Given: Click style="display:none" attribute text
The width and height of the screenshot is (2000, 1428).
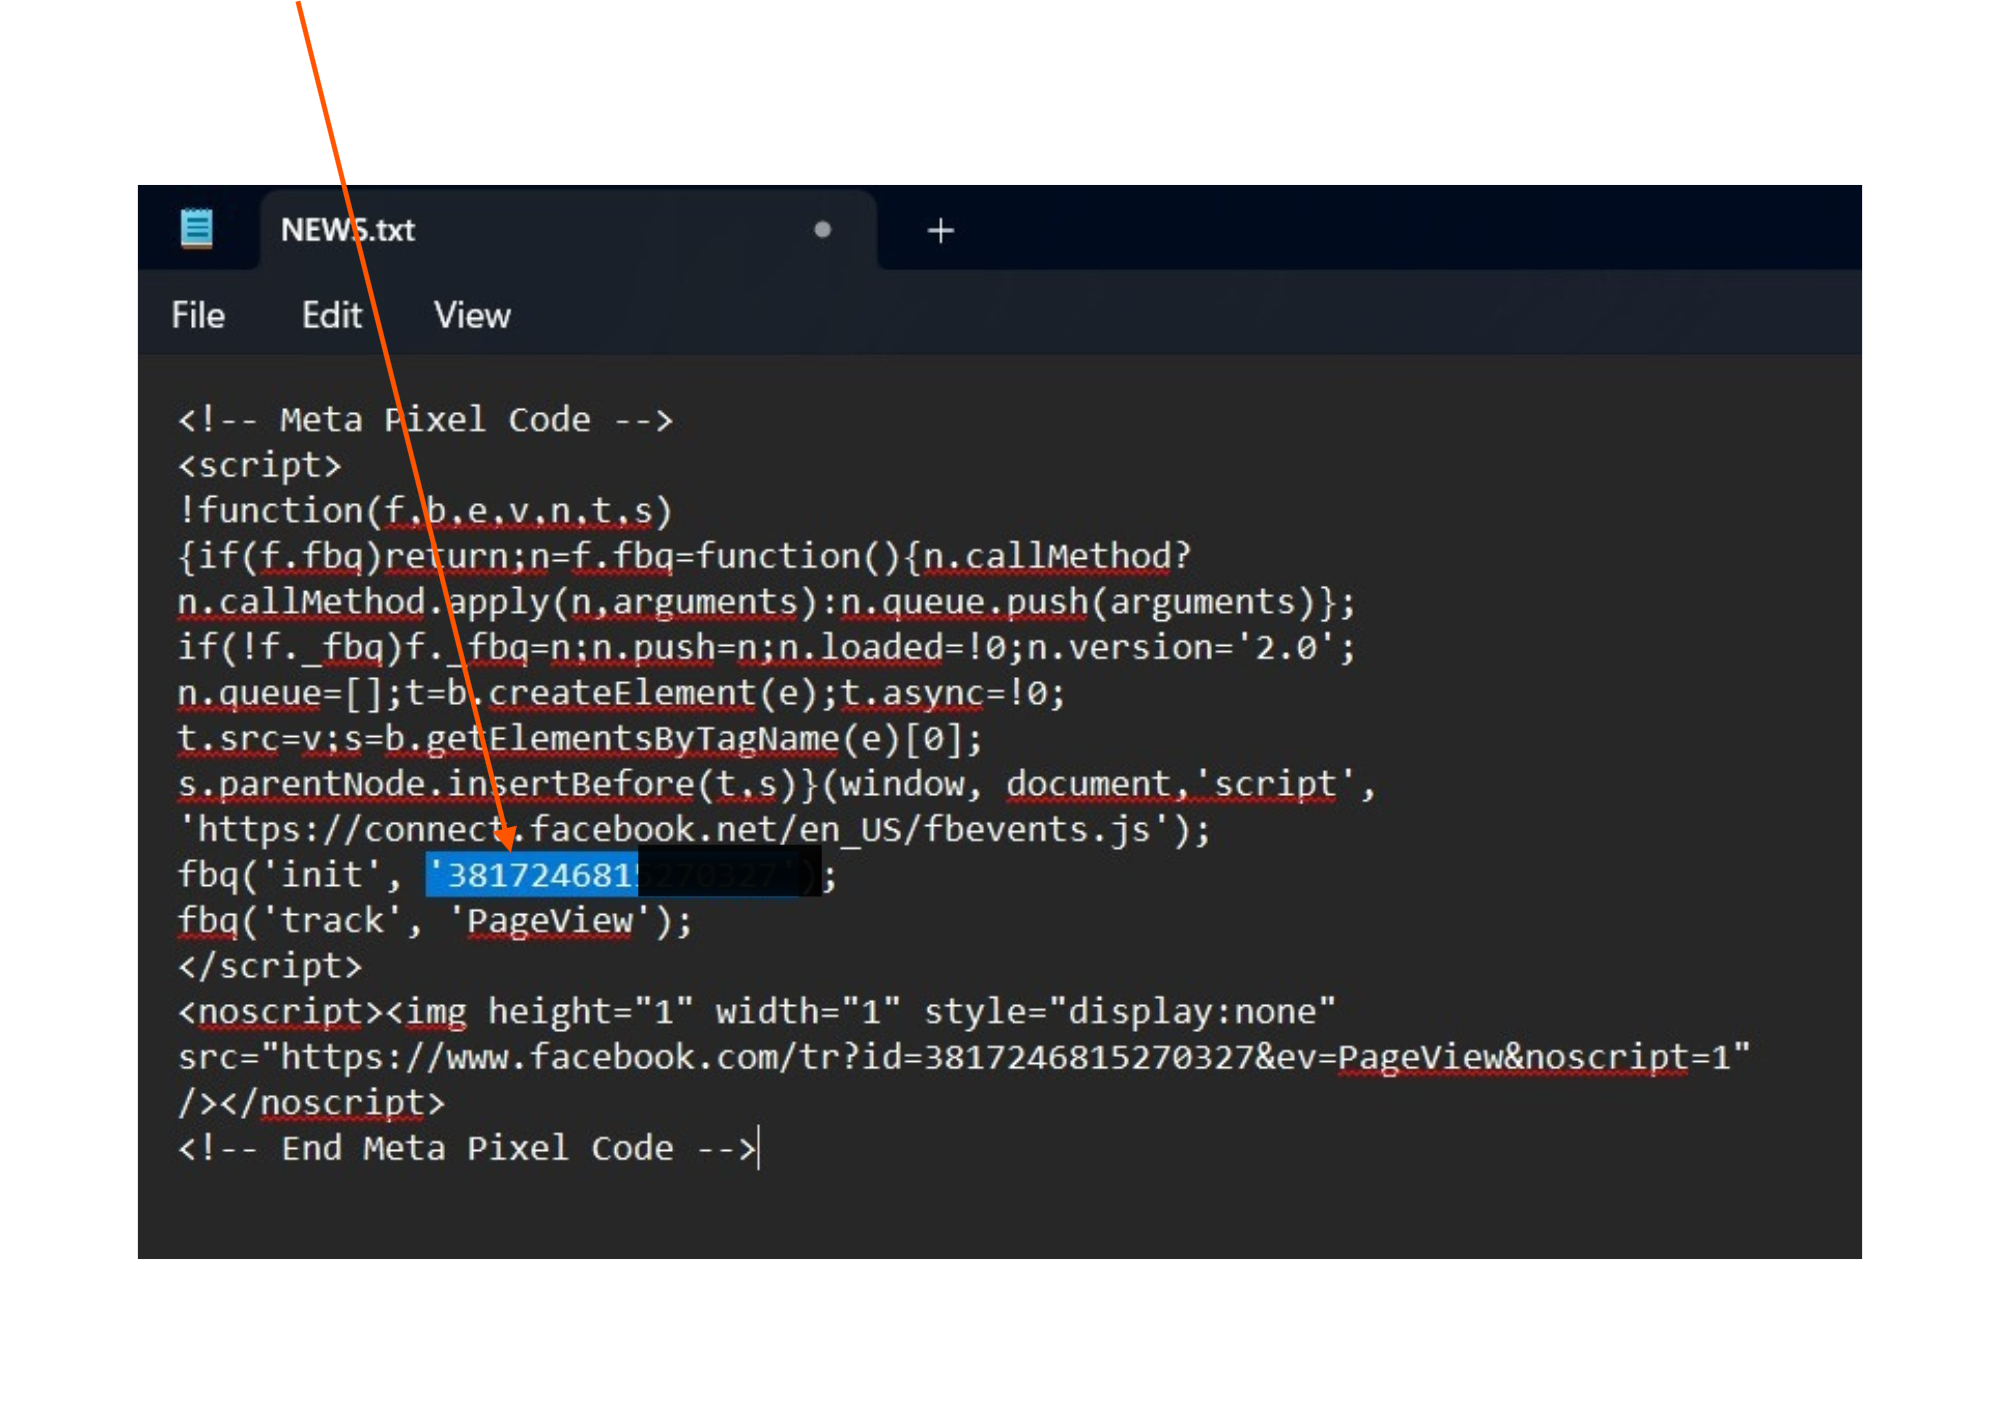Looking at the screenshot, I should [x=1129, y=1012].
